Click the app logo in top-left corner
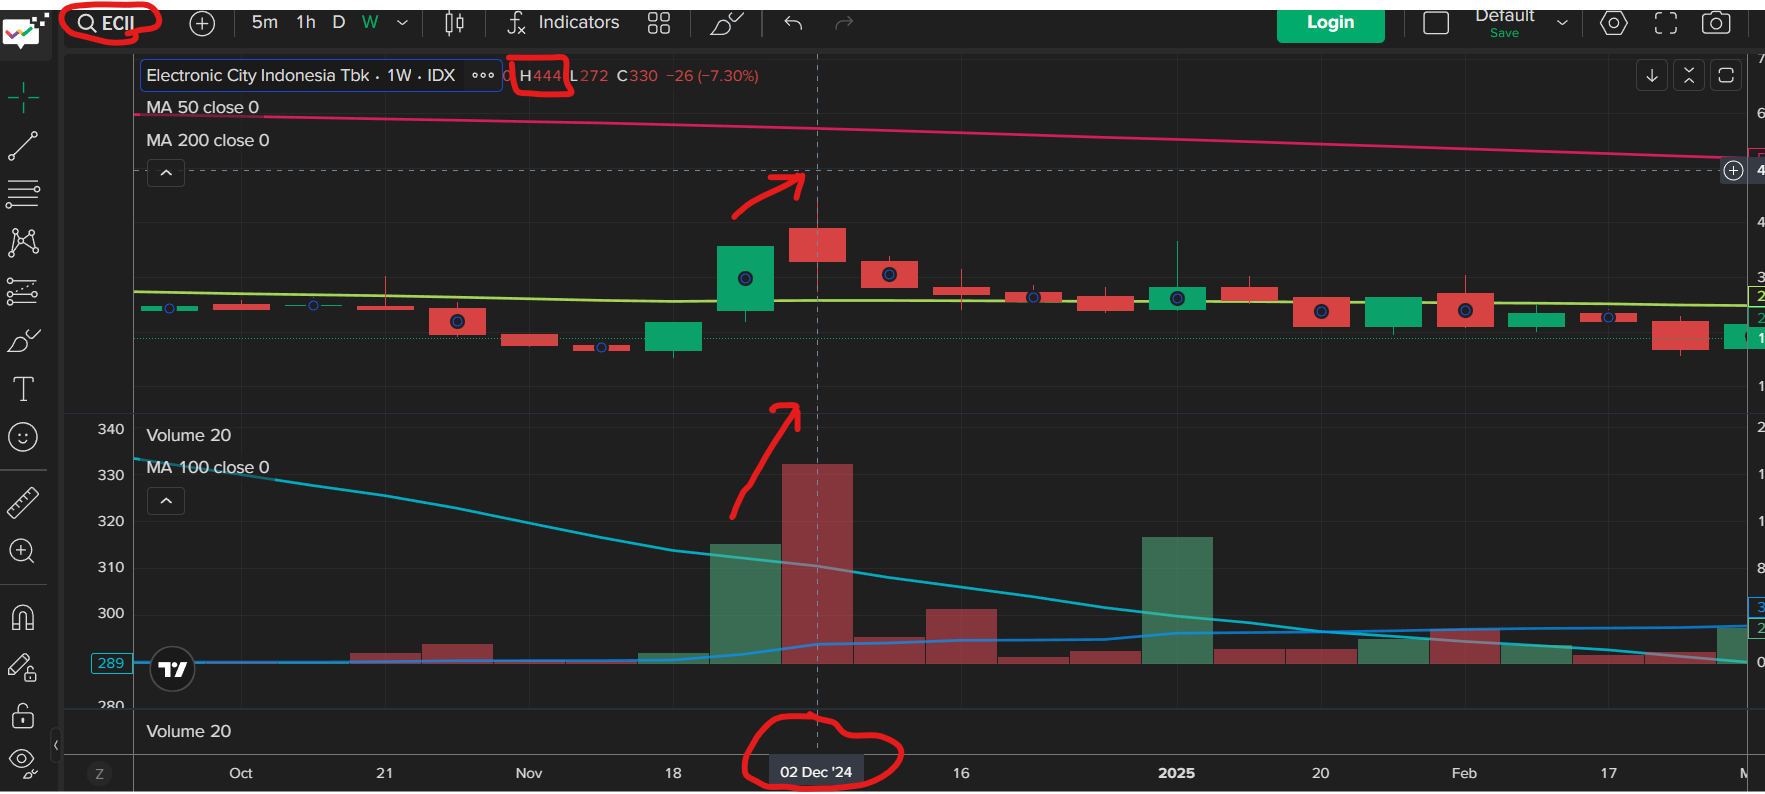The height and width of the screenshot is (794, 1765). click(x=24, y=32)
